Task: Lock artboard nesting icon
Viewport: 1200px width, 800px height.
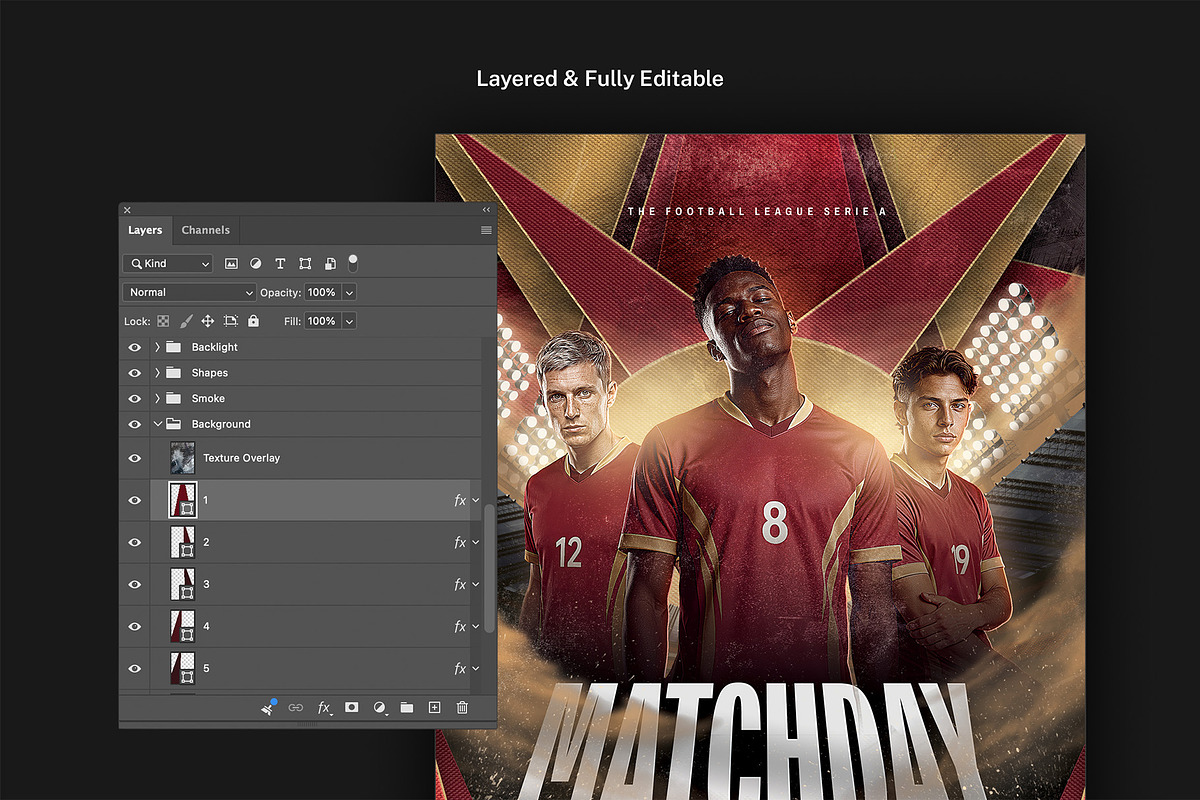Action: tap(231, 321)
